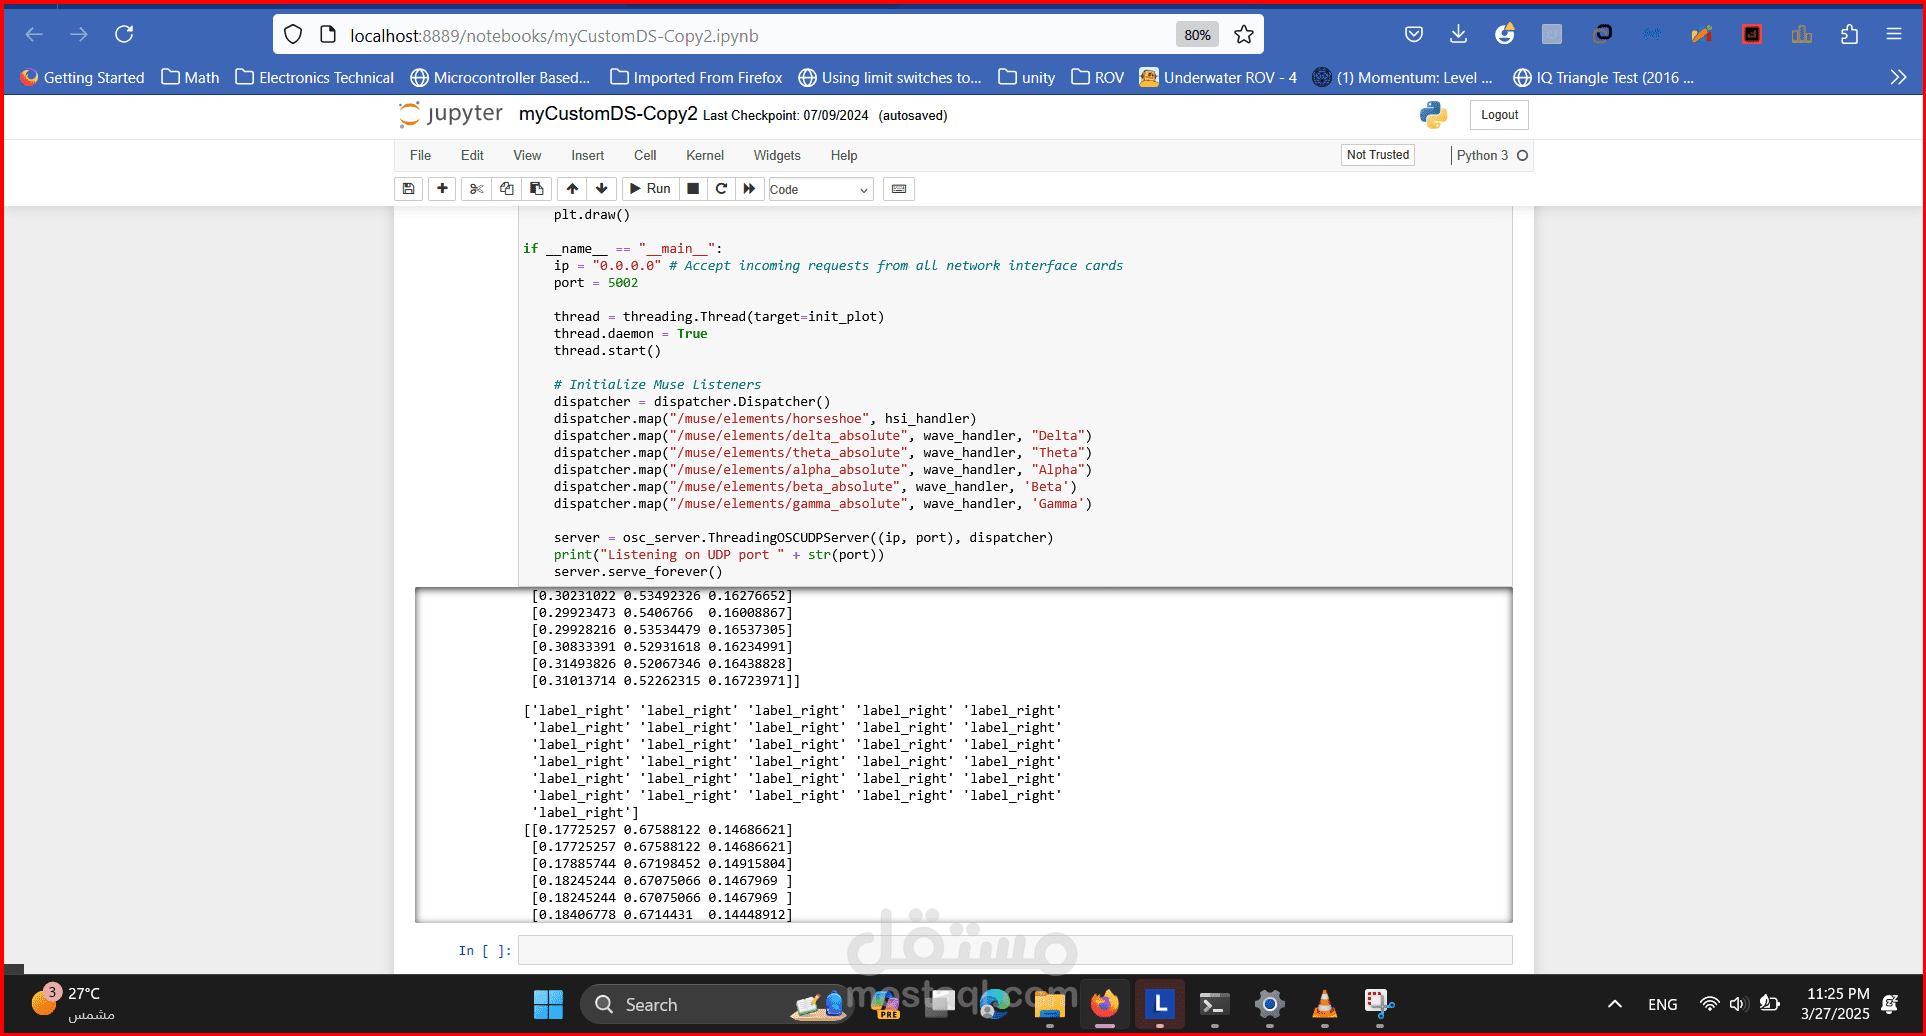
Task: Open the Using limit switches bookmark
Action: [x=890, y=78]
